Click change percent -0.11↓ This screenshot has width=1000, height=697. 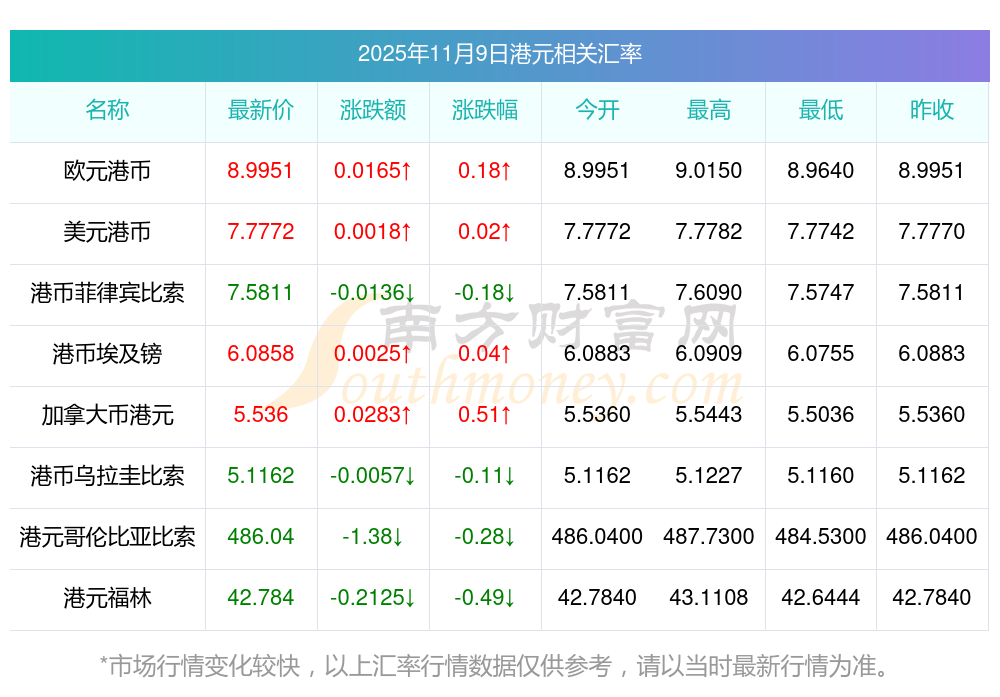click(x=485, y=476)
